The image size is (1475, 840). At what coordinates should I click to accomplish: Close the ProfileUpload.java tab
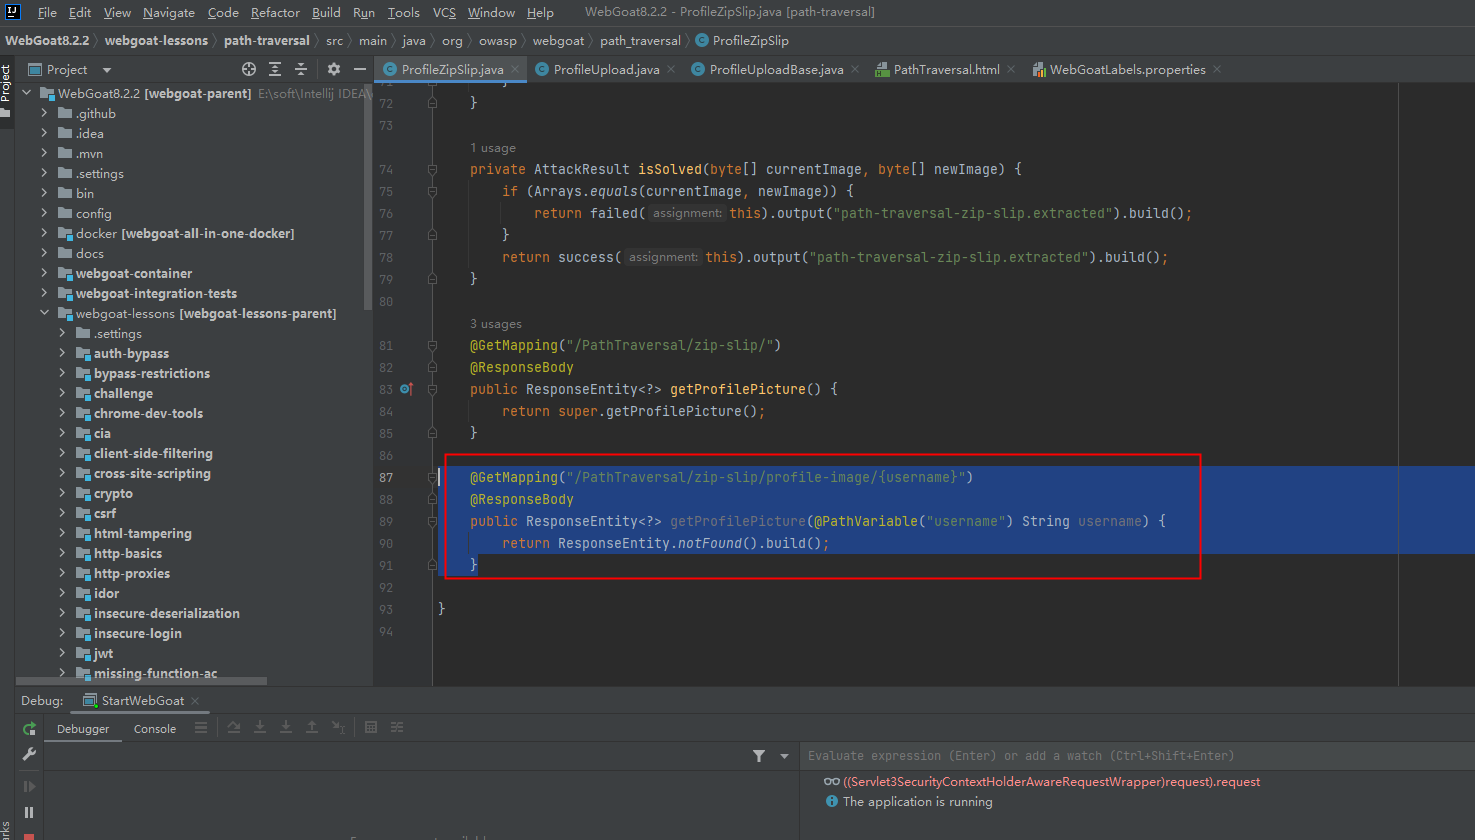671,69
